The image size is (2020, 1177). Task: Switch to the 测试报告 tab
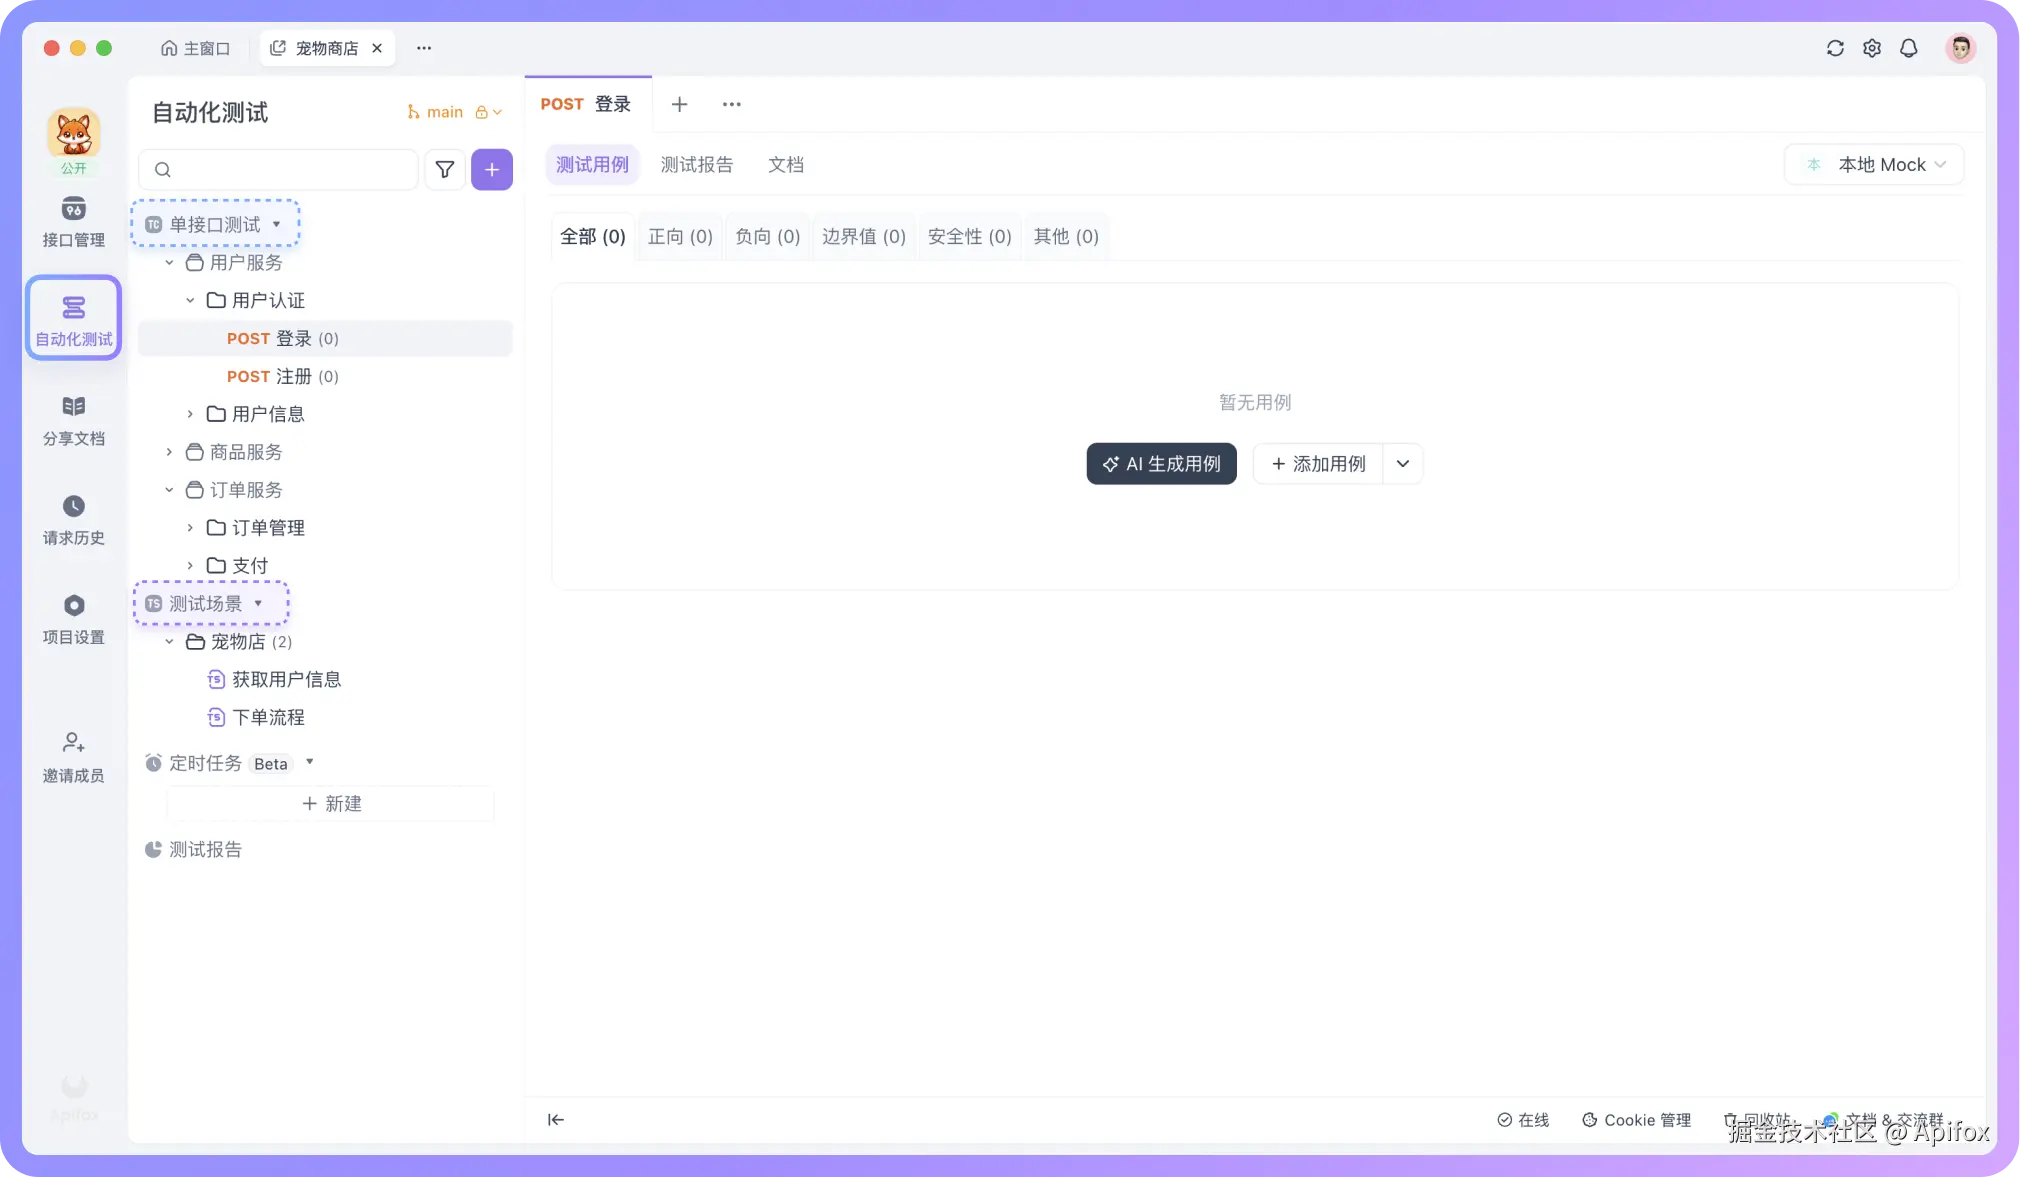[x=696, y=165]
